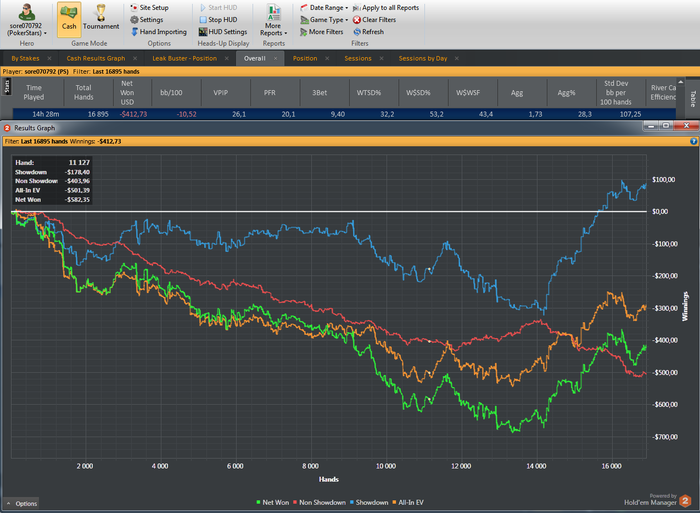Open help icon in Results Graph filter bar

(x=693, y=141)
